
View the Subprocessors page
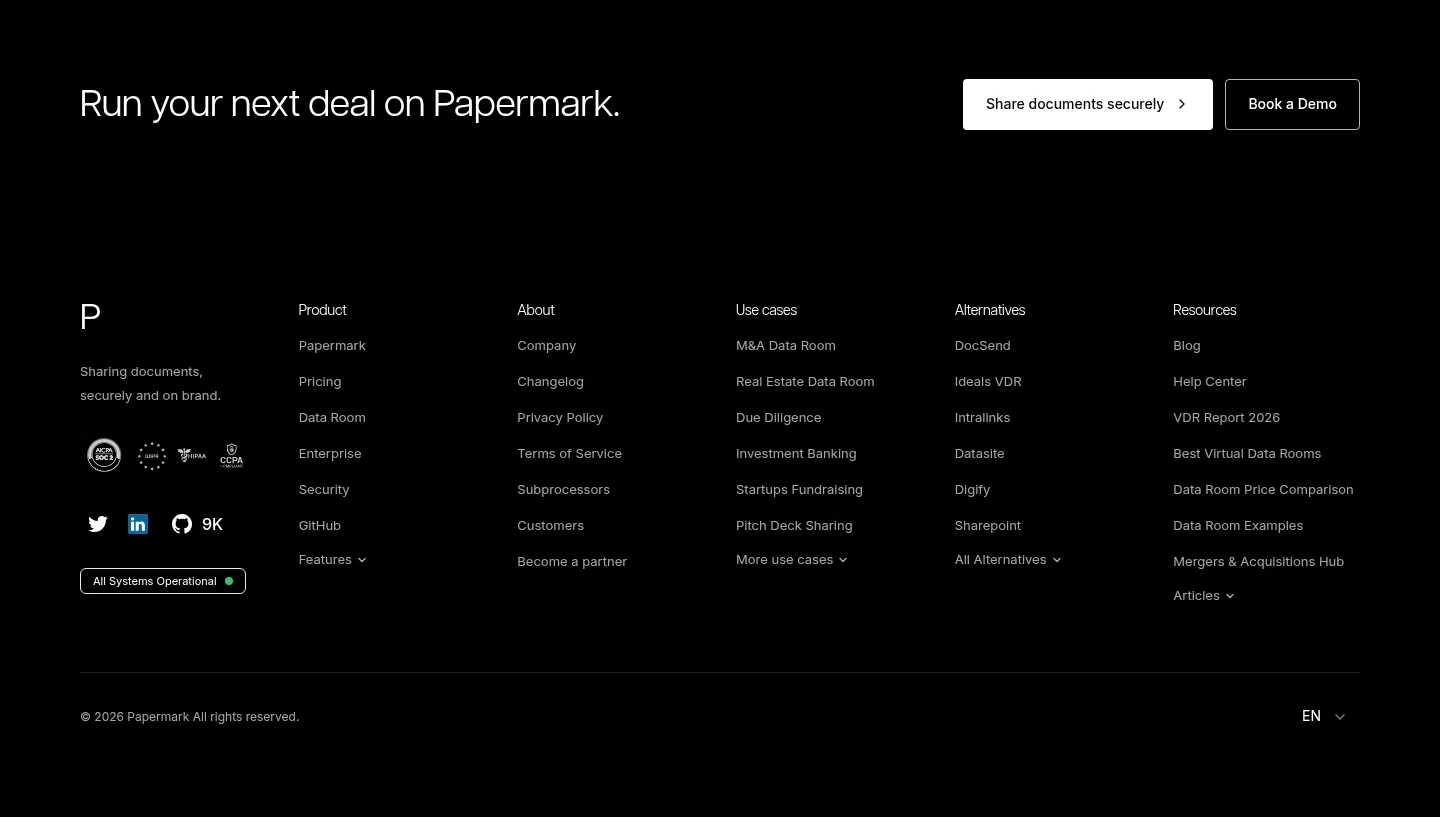pyautogui.click(x=563, y=489)
